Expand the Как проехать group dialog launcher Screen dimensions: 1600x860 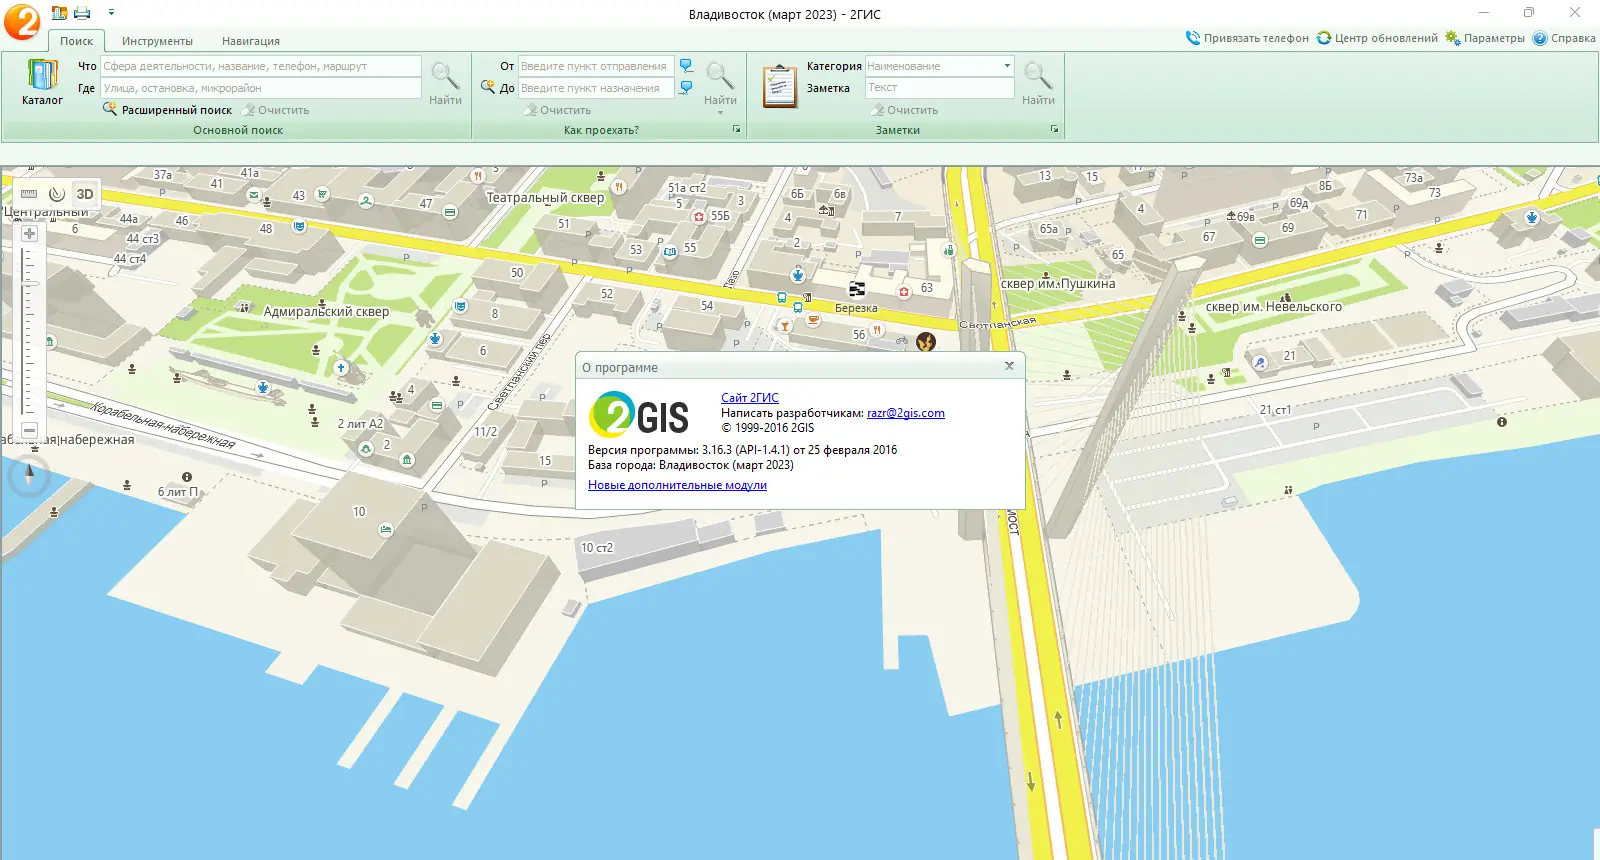[737, 130]
